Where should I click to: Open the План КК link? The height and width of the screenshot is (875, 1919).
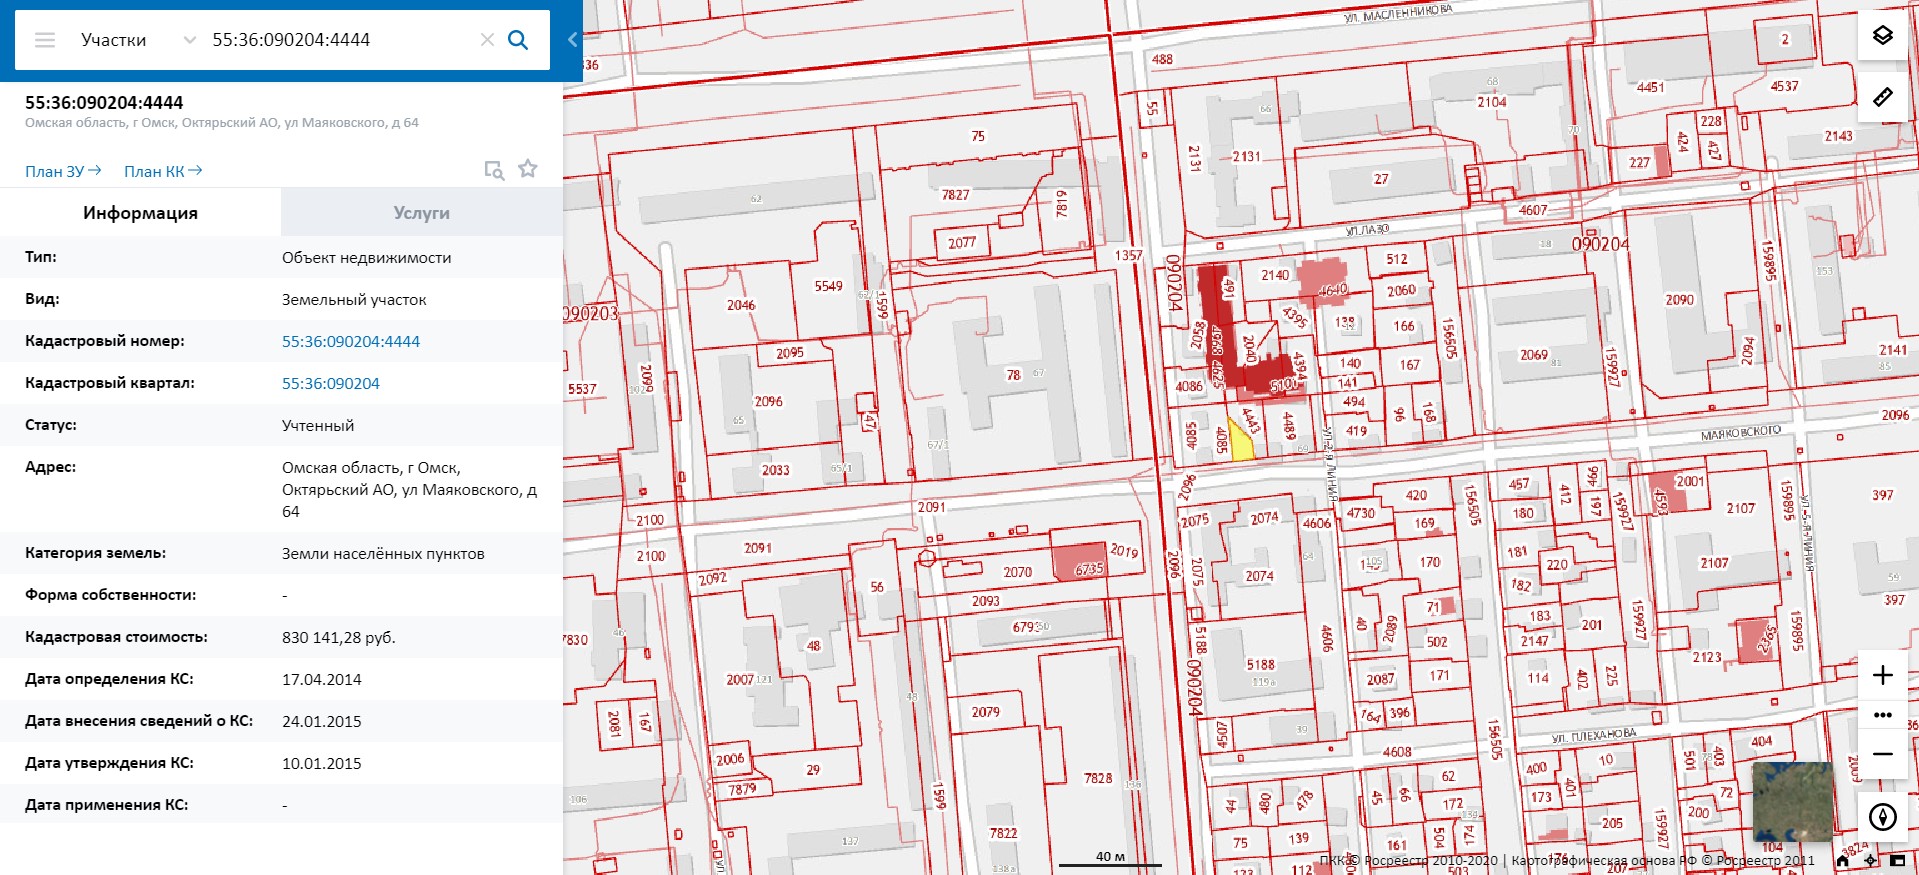[163, 171]
